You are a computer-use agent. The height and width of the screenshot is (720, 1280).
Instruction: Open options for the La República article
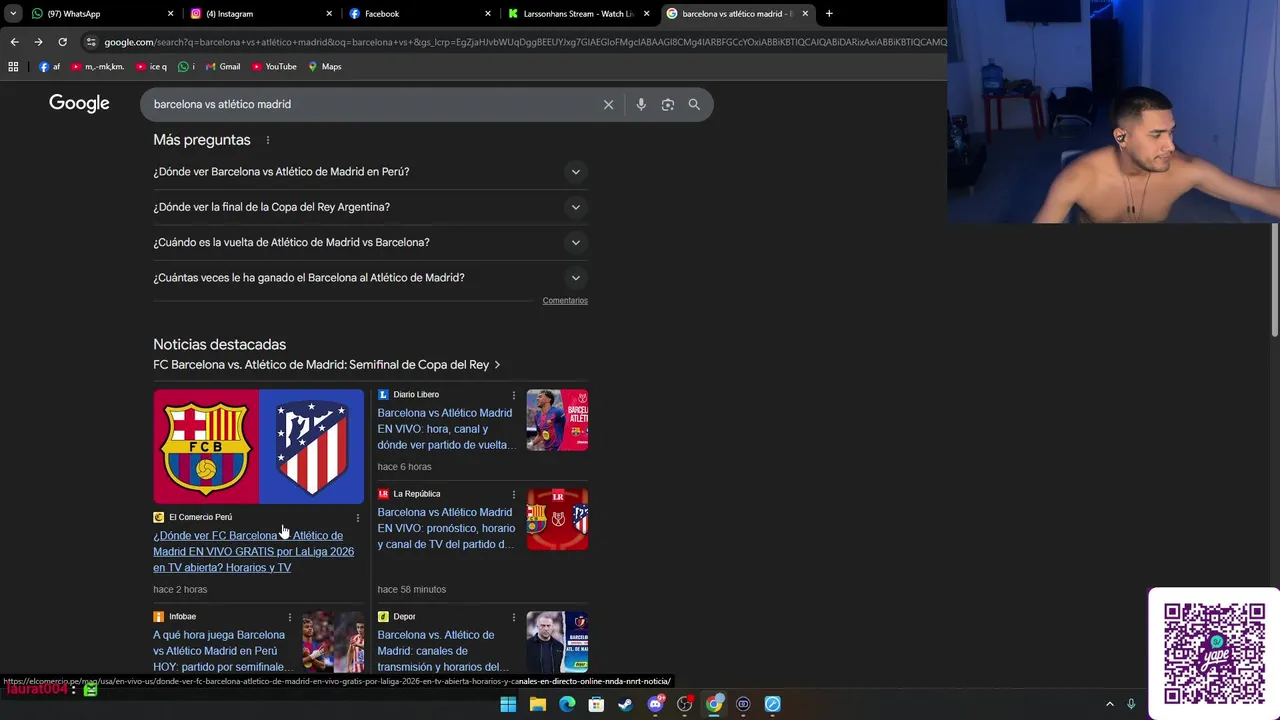point(514,494)
